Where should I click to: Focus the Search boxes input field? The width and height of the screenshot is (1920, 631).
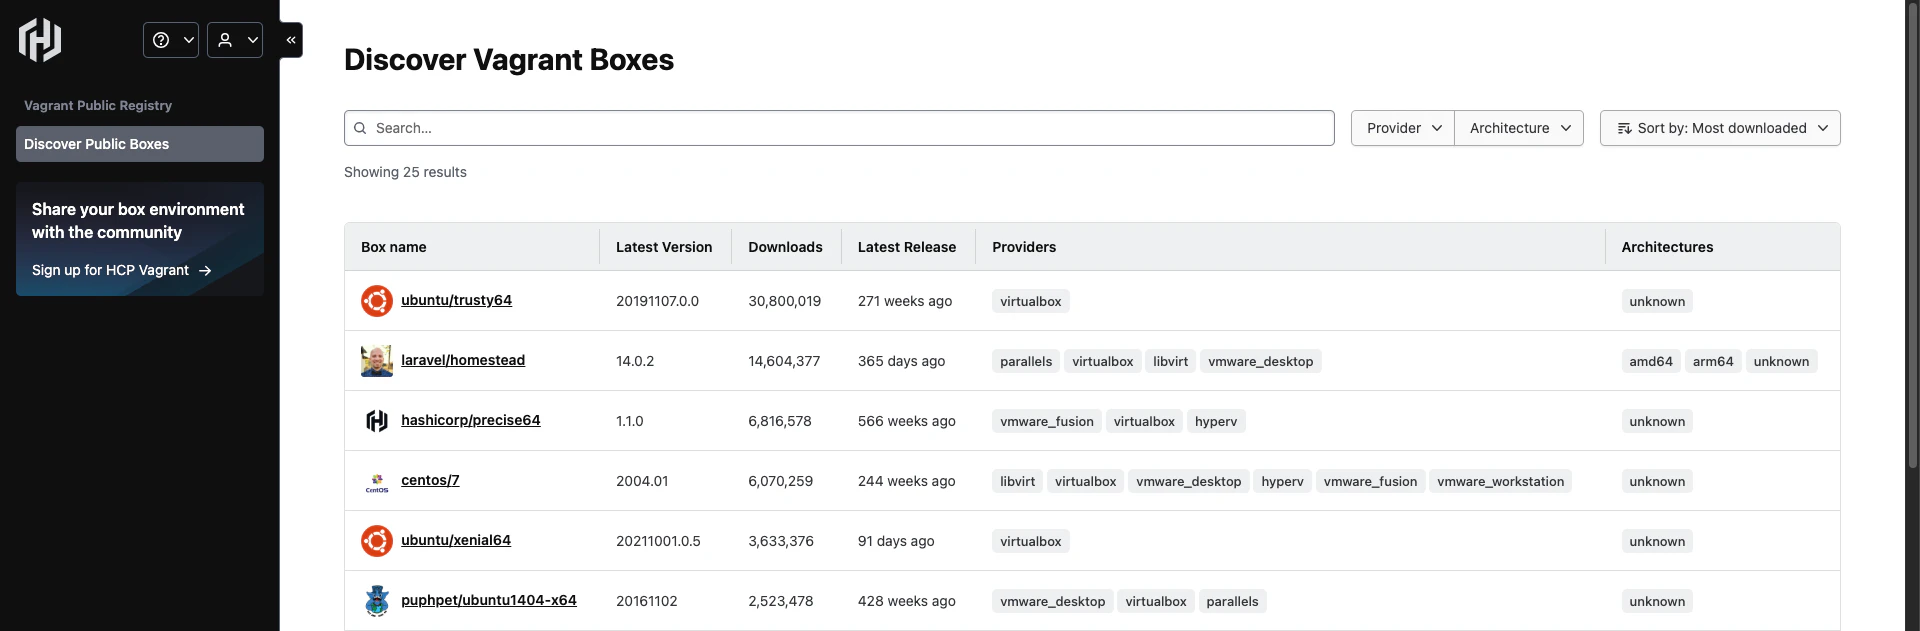pyautogui.click(x=839, y=128)
